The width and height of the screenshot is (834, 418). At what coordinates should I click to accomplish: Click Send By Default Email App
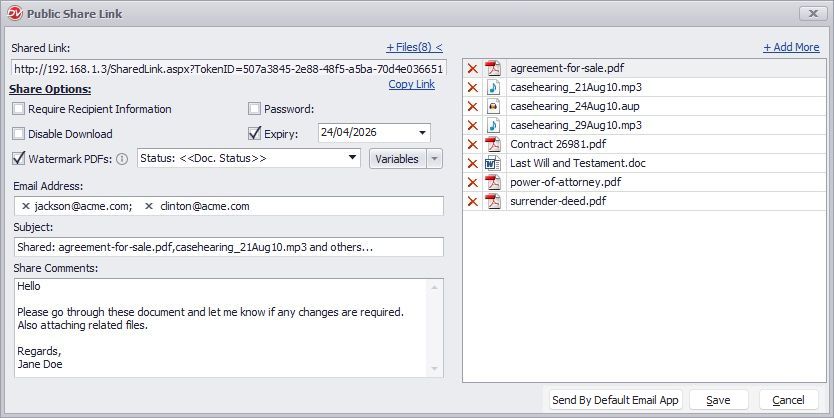click(615, 400)
